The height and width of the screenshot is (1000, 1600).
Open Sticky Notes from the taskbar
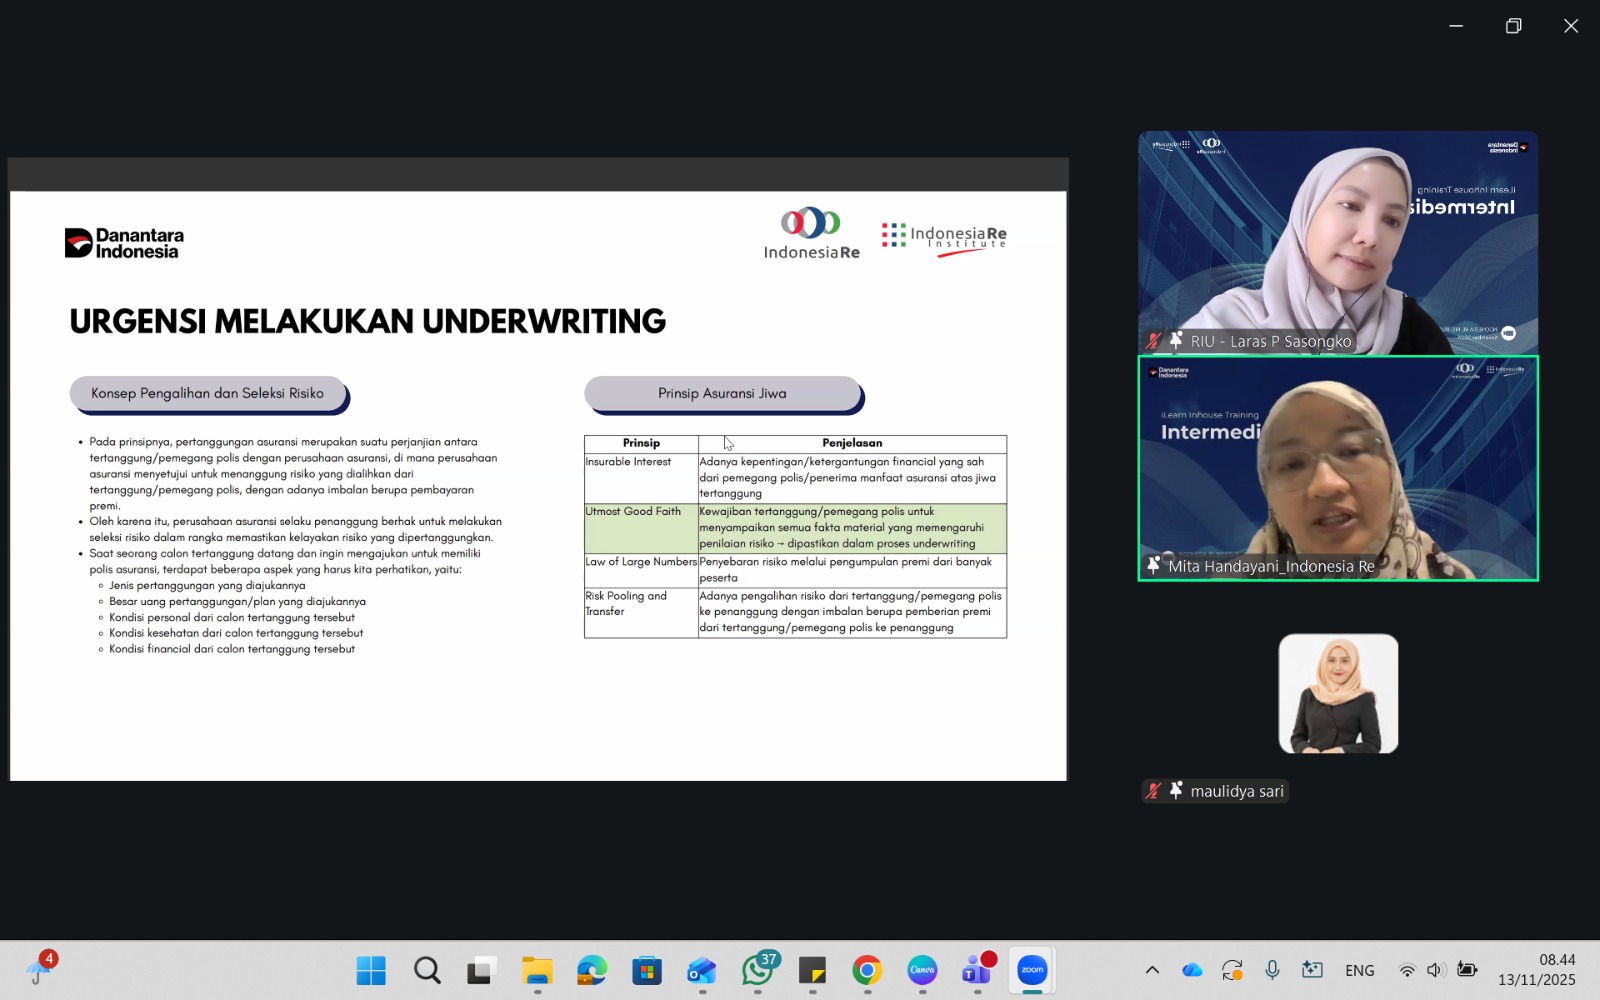812,970
